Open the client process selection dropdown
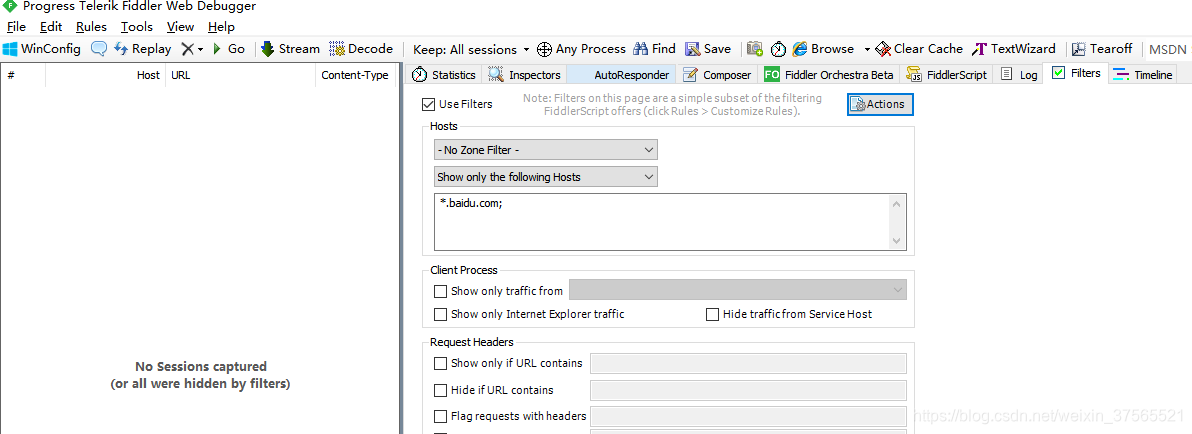The height and width of the screenshot is (434, 1192). click(x=737, y=290)
